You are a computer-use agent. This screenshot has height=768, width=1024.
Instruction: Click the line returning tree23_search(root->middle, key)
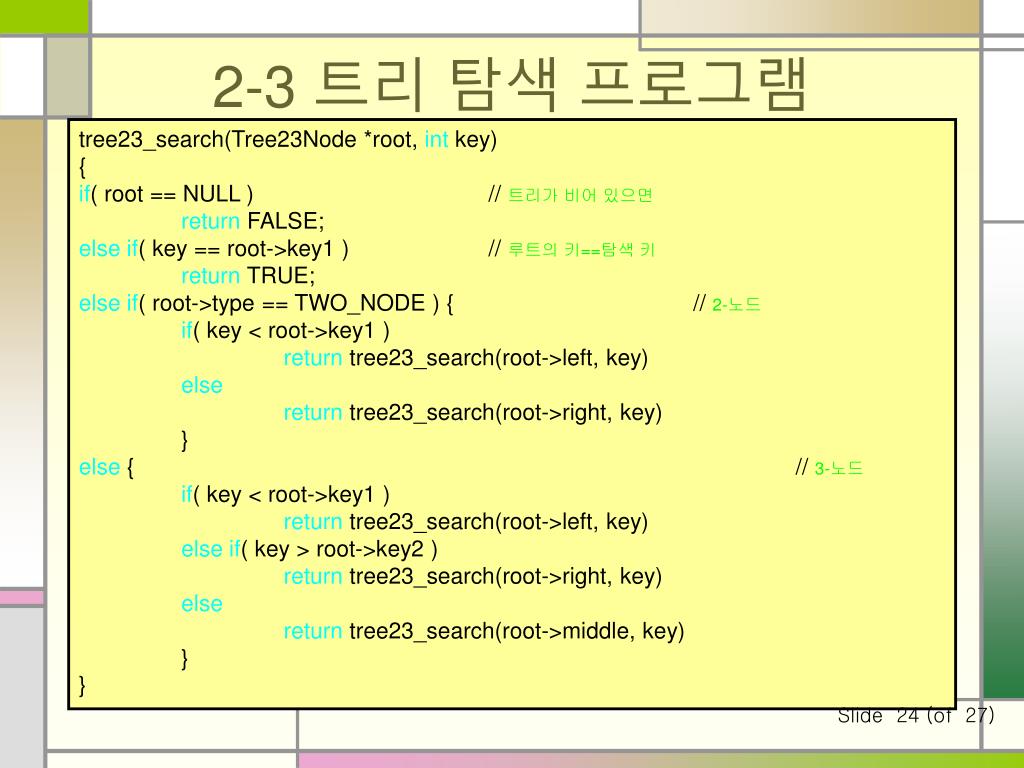coord(484,632)
